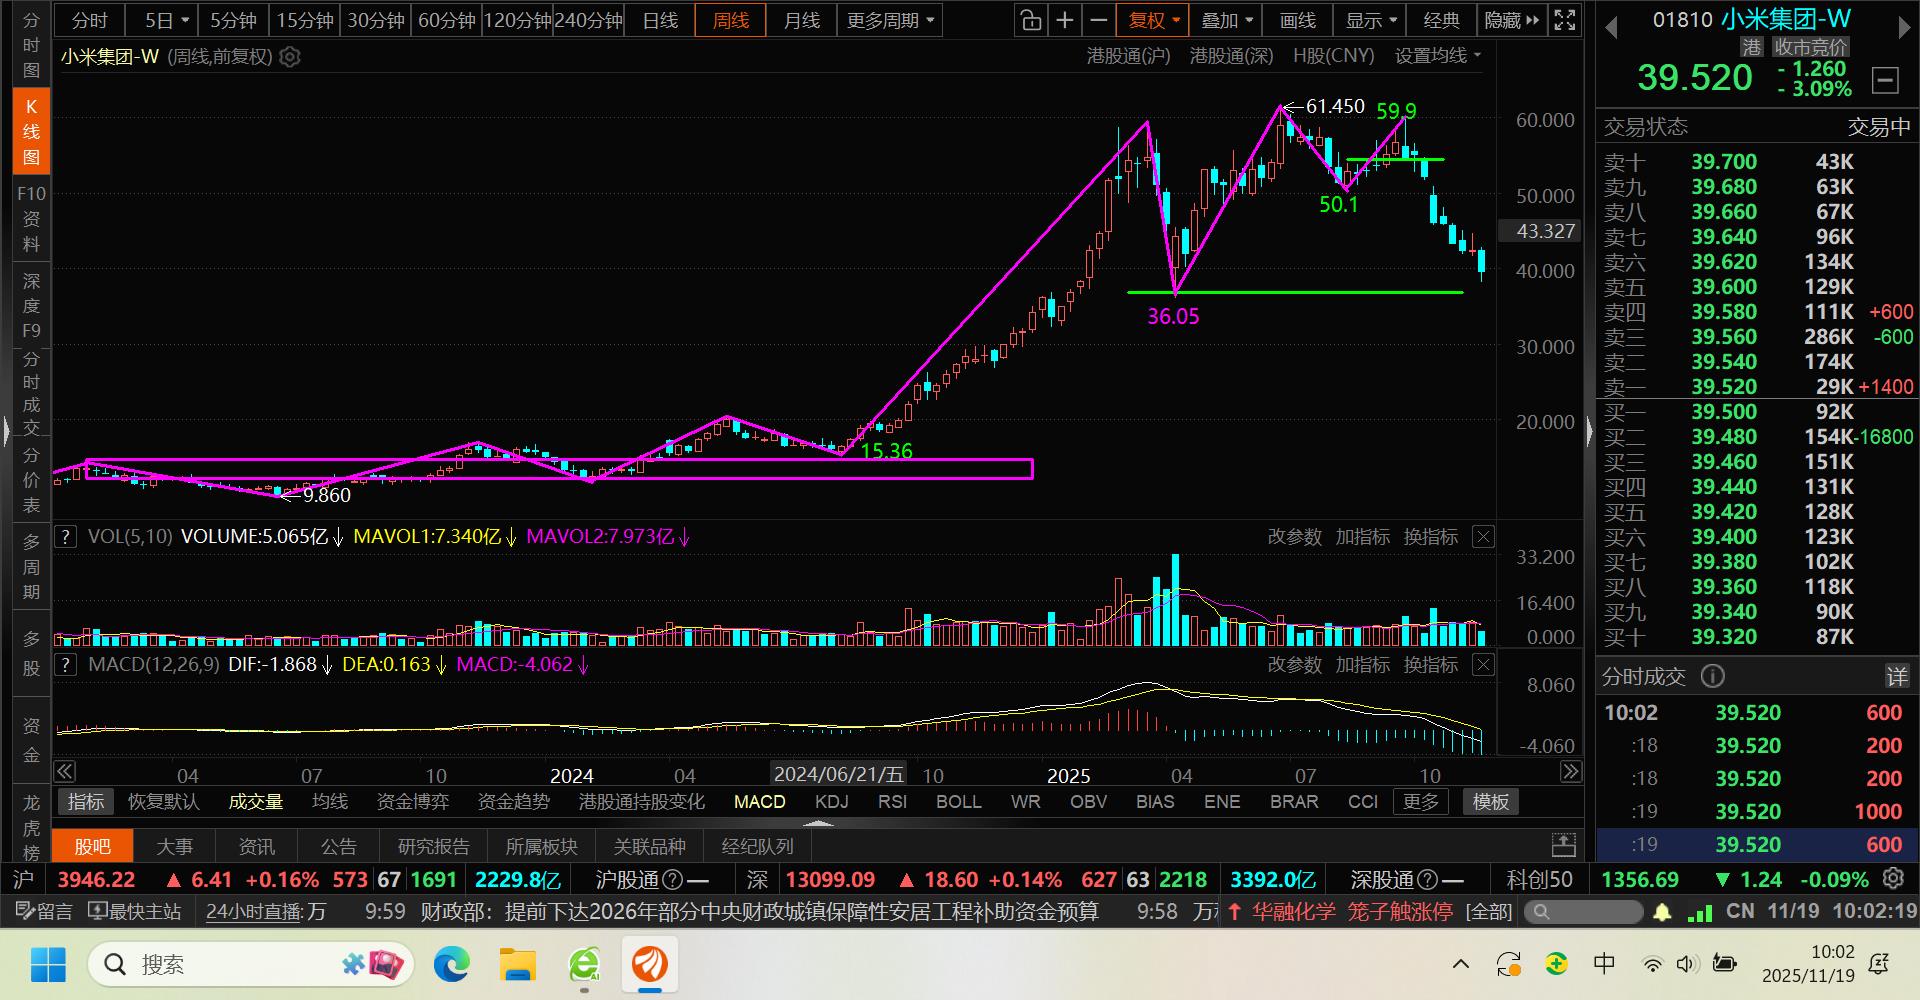Expand 更多周期 dropdown
1920x1000 pixels.
coord(891,20)
